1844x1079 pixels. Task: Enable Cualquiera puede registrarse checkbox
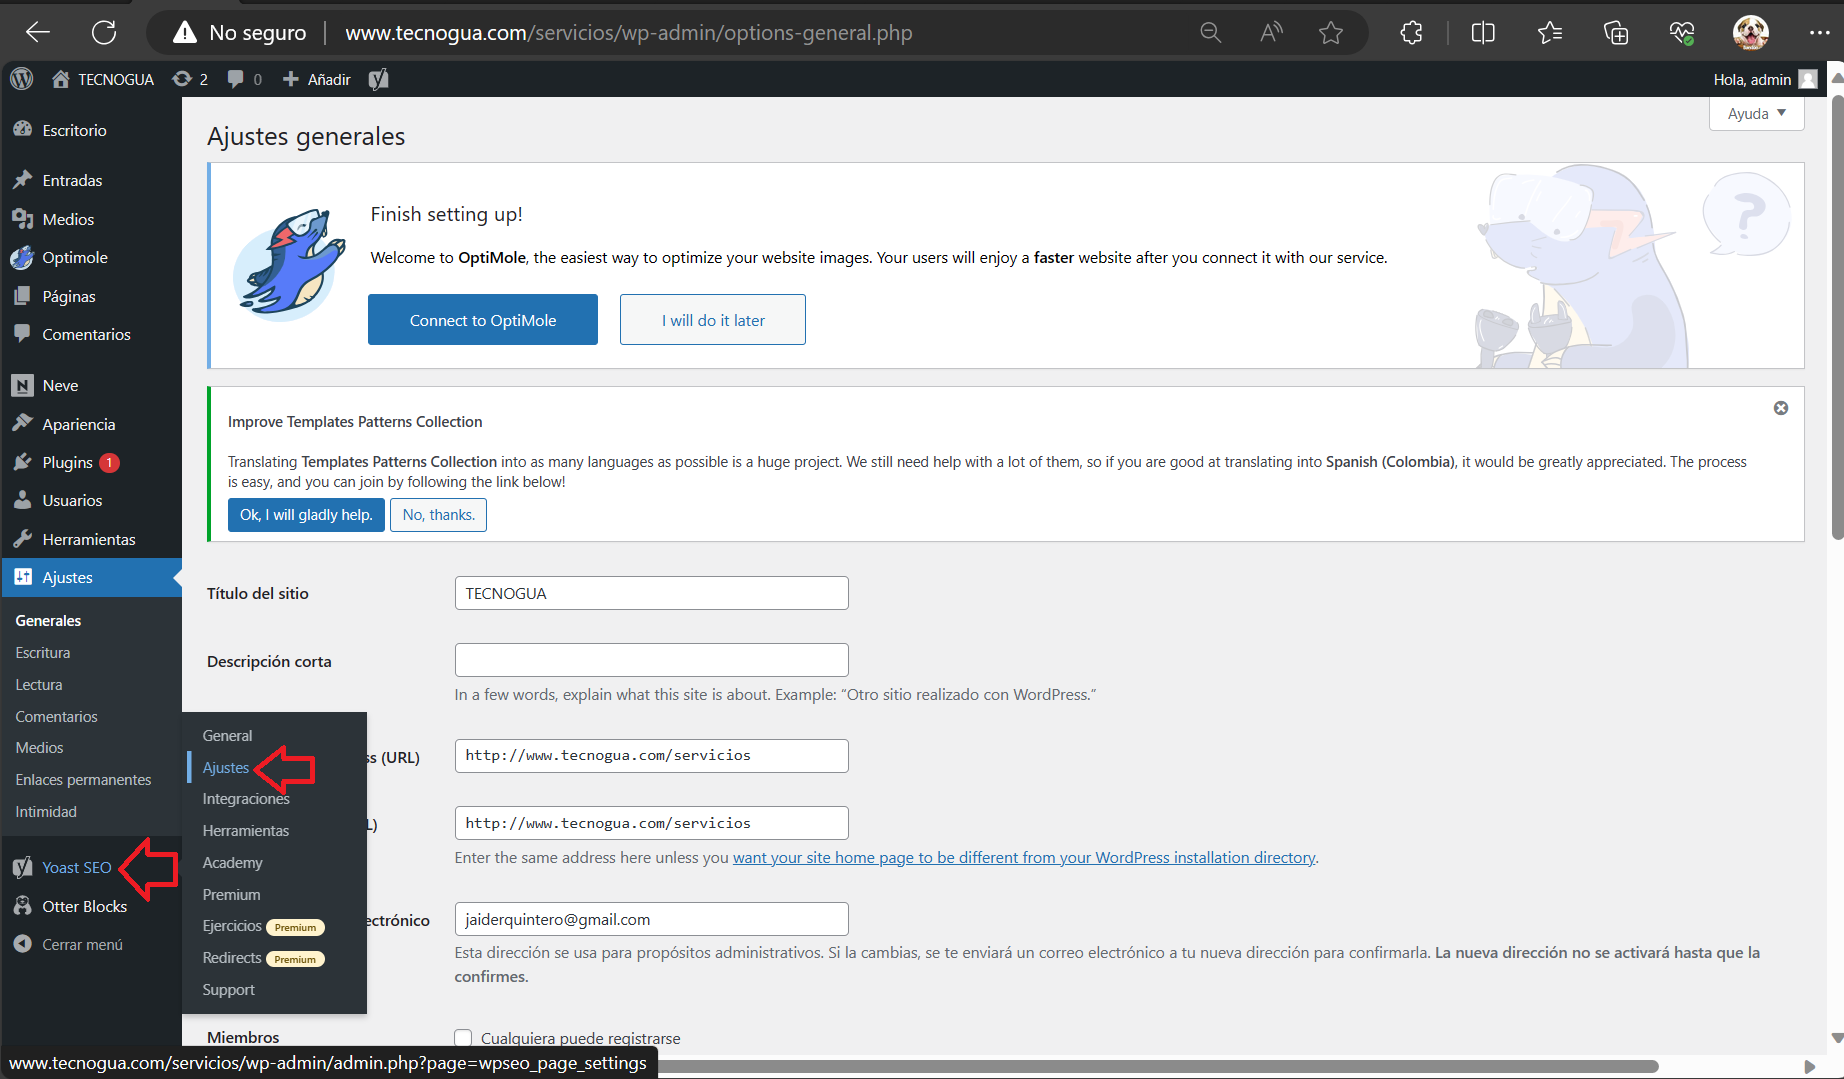pyautogui.click(x=463, y=1038)
